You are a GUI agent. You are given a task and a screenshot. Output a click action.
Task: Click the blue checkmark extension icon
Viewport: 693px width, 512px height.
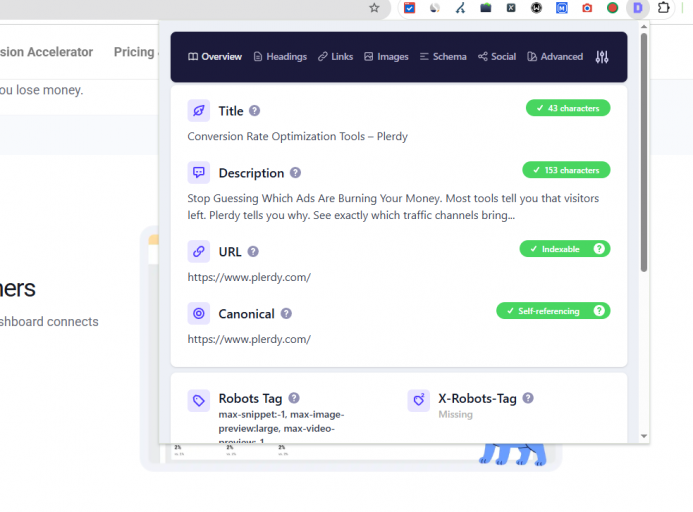(x=410, y=8)
